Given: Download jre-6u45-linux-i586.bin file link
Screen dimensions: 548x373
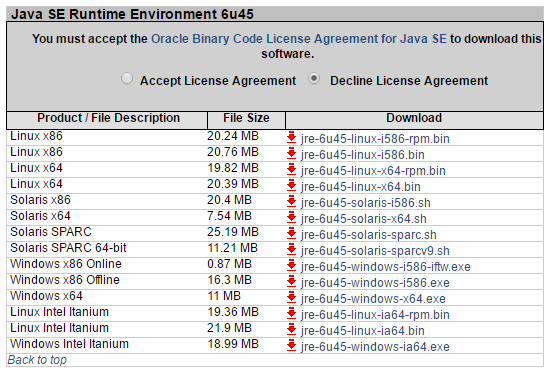Looking at the screenshot, I should [x=363, y=155].
